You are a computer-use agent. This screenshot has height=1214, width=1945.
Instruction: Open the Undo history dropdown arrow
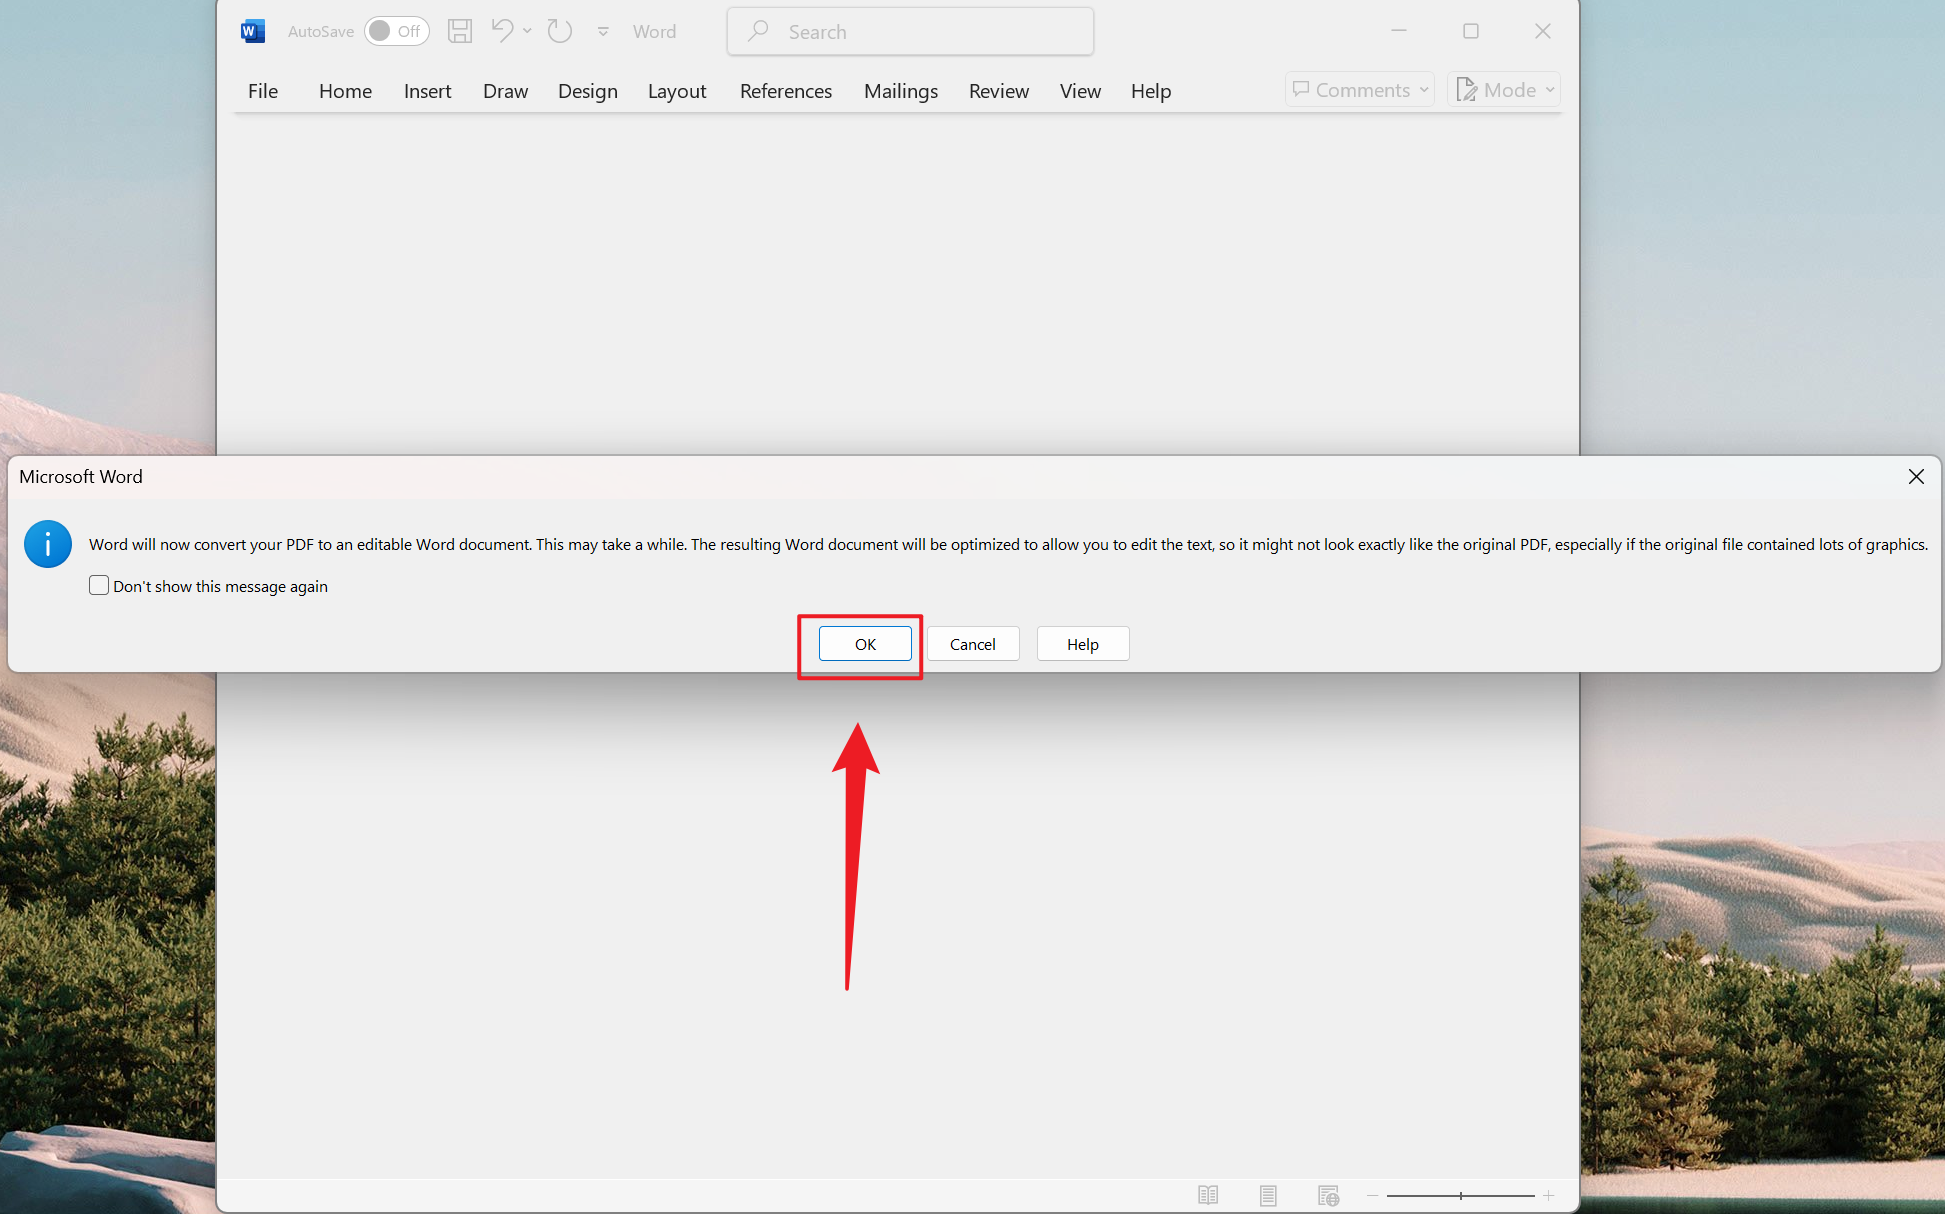click(x=528, y=31)
